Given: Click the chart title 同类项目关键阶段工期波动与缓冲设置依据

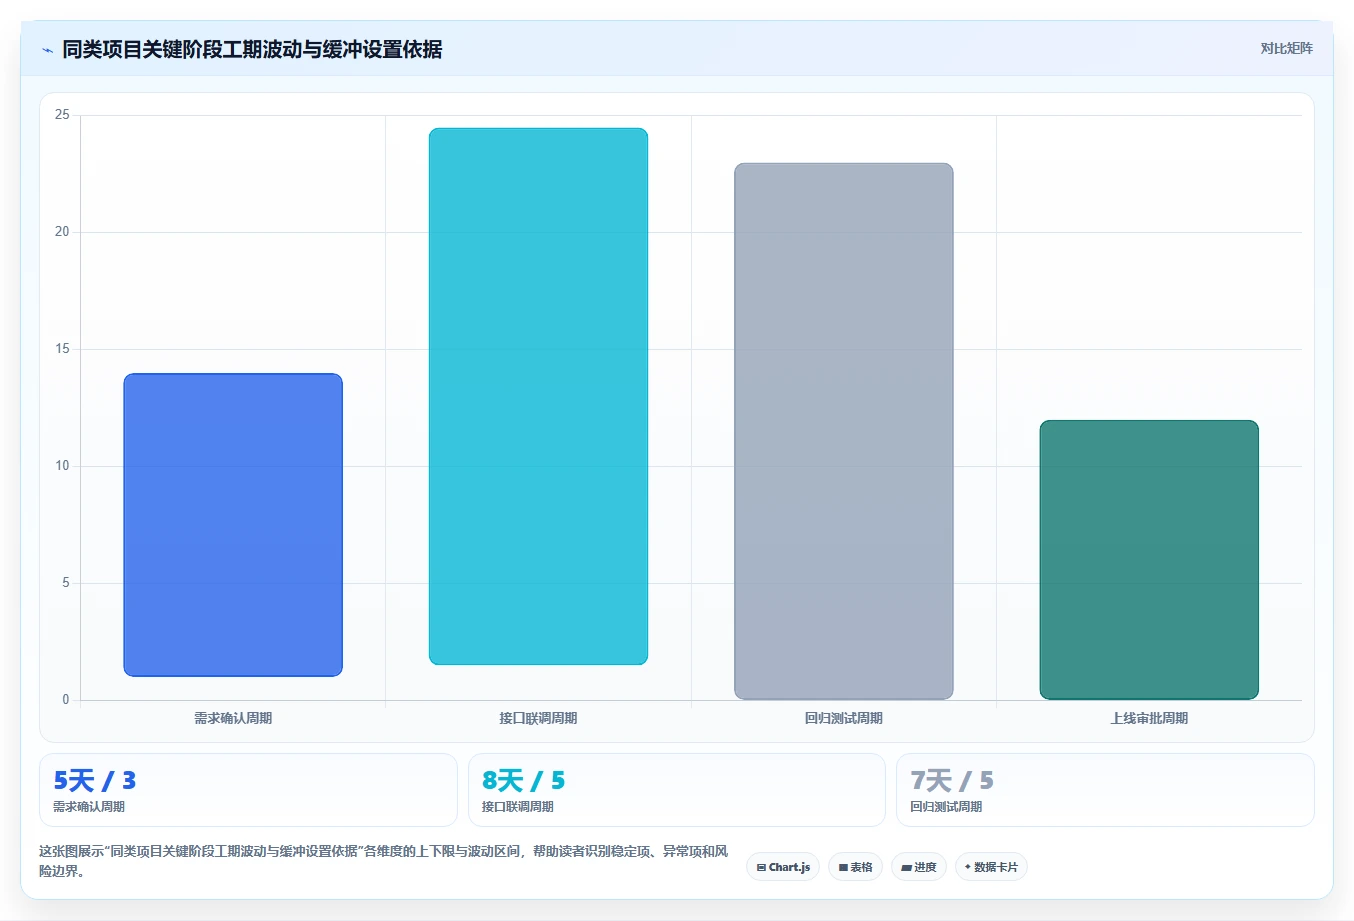Looking at the screenshot, I should [x=252, y=49].
